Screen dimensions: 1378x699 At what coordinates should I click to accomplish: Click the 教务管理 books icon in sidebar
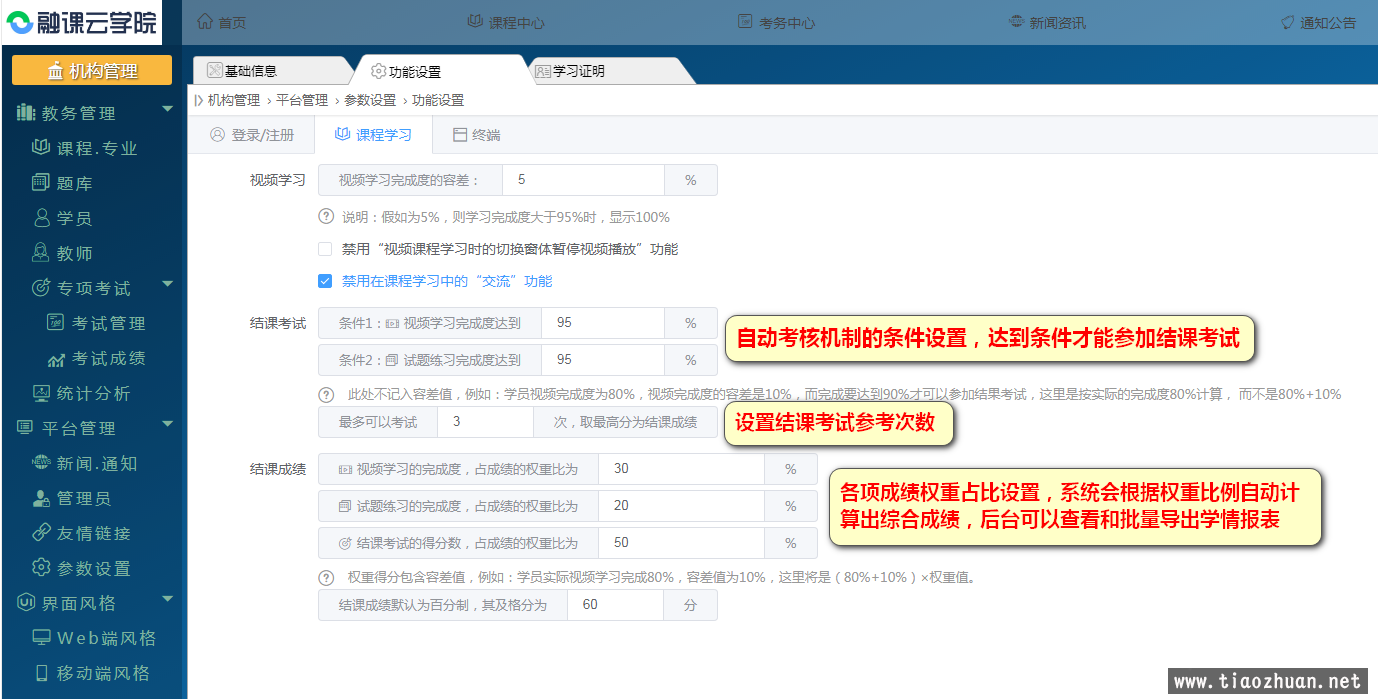coord(26,113)
